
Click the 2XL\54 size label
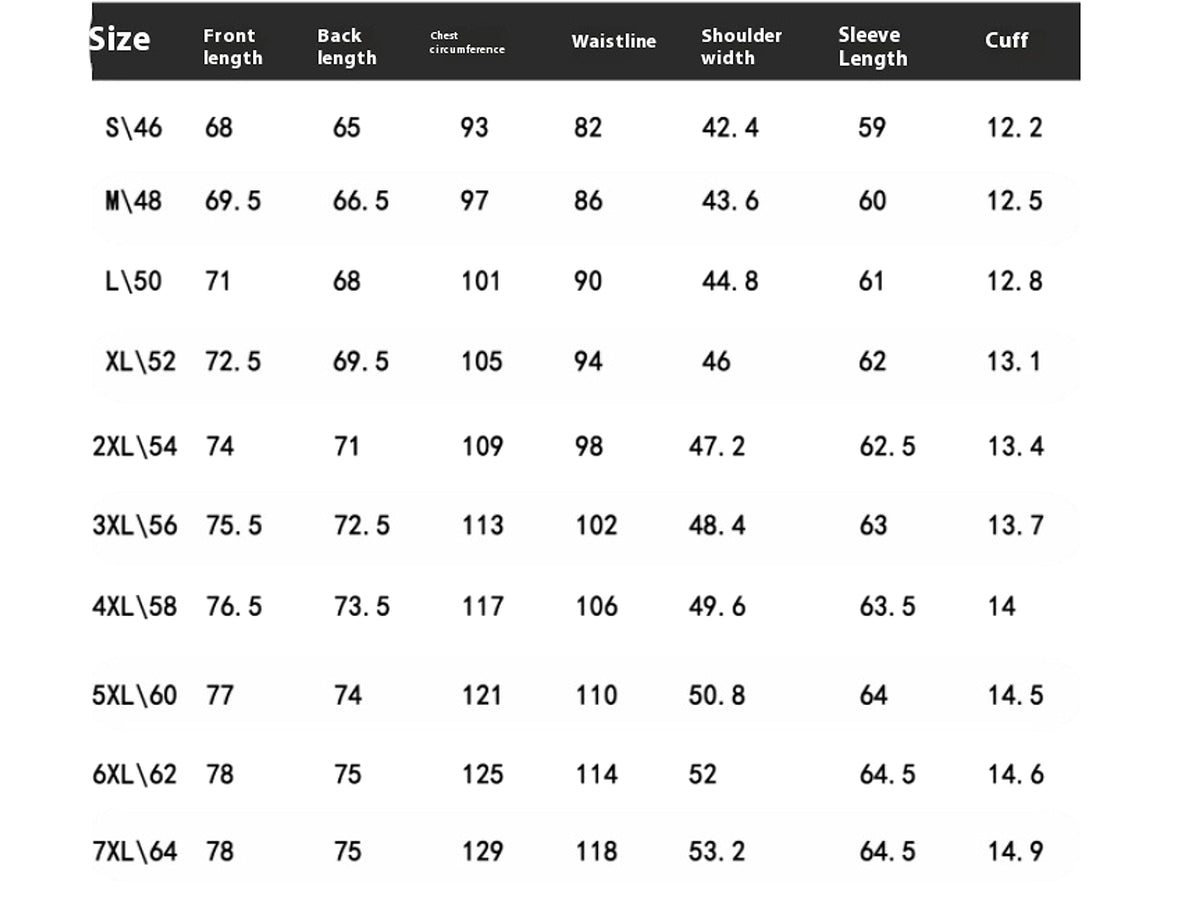pyautogui.click(x=135, y=446)
